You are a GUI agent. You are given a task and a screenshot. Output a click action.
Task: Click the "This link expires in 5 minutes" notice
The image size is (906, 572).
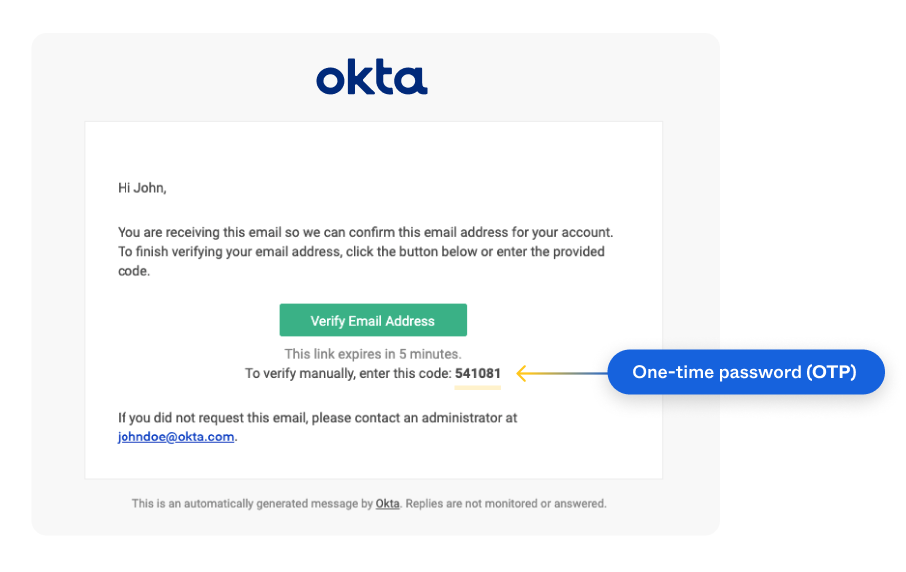[x=372, y=354]
